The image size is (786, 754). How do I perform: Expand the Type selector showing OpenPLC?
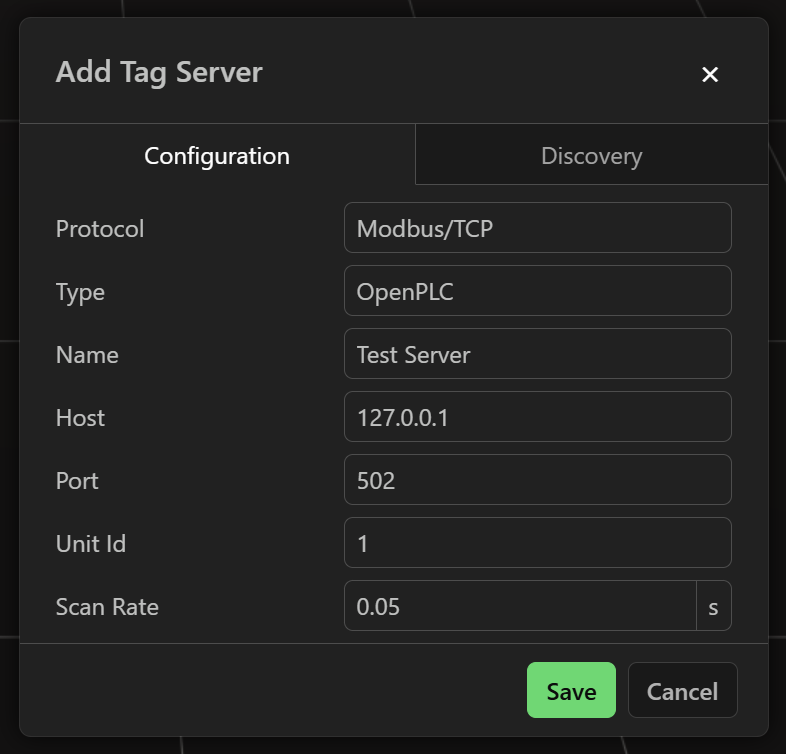click(537, 291)
